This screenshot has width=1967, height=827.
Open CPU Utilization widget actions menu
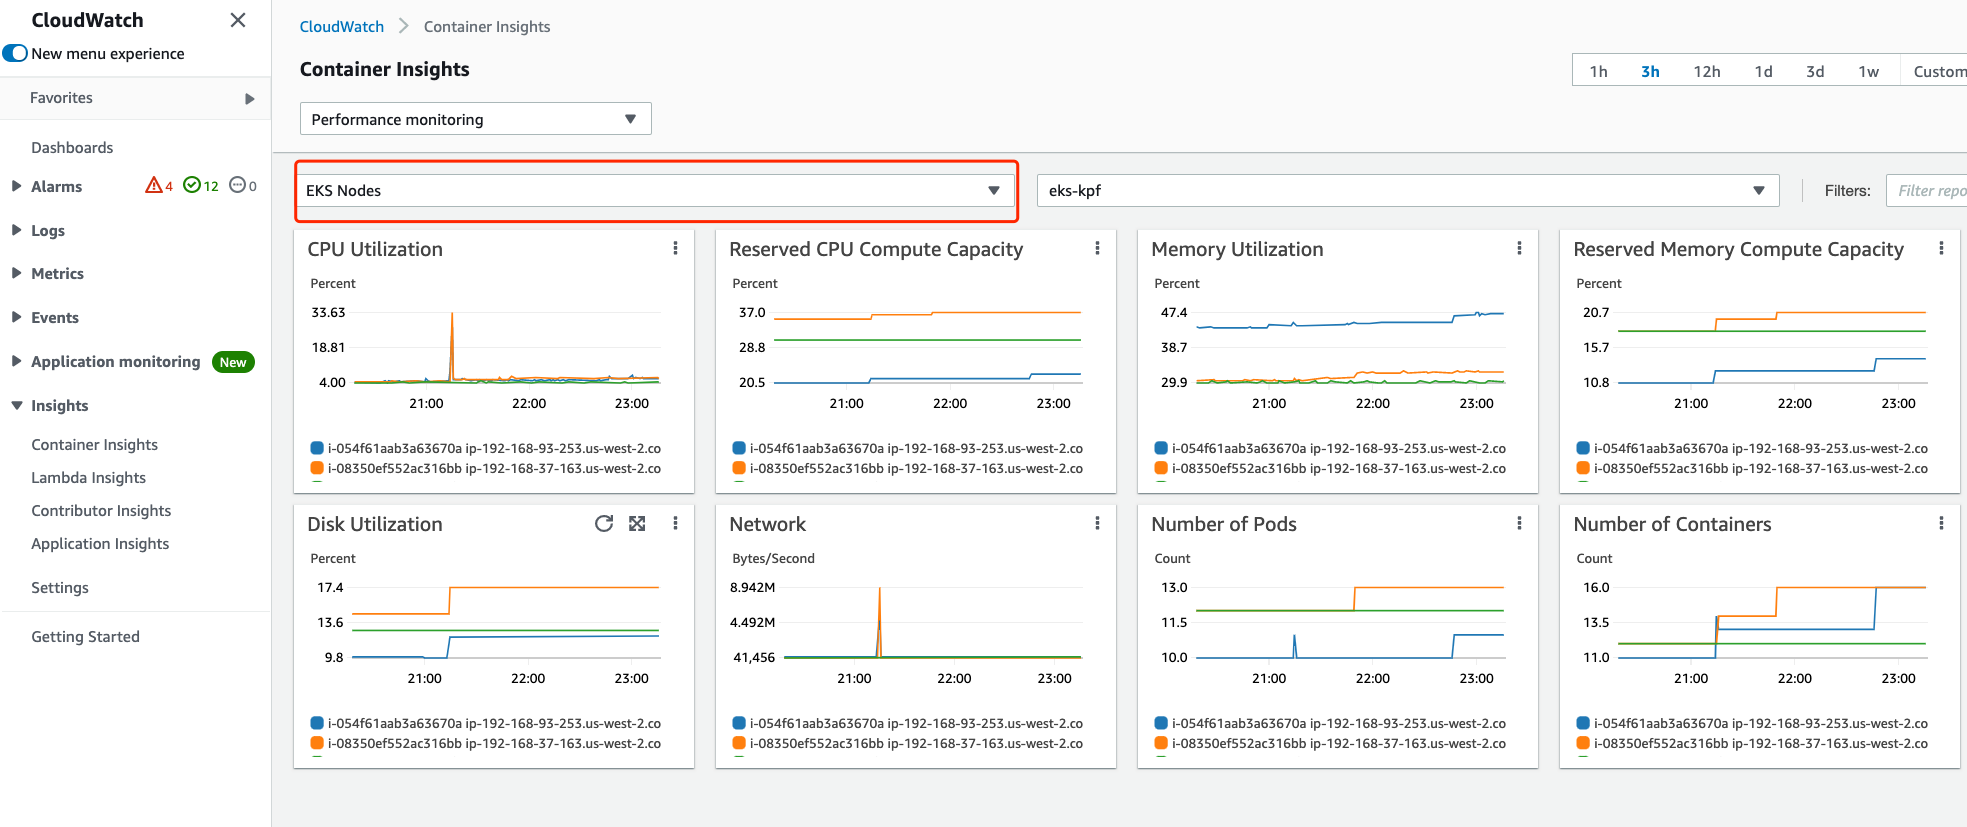(x=675, y=248)
